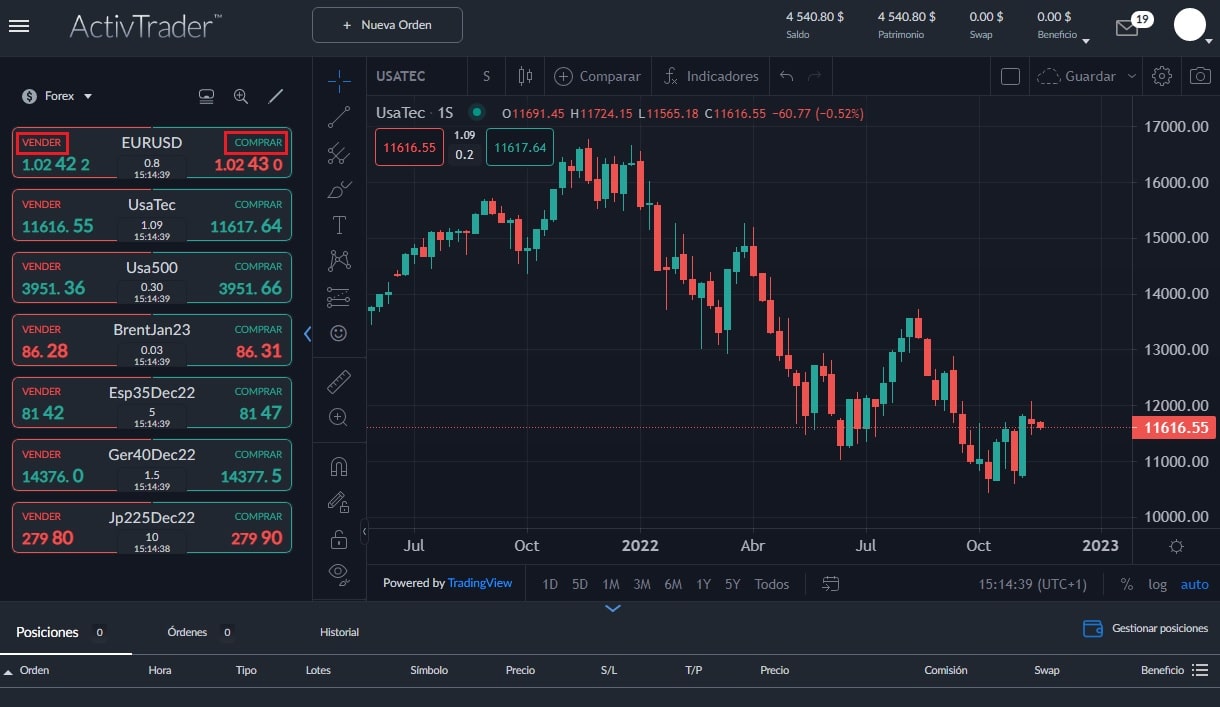Take a chart snapshot with the camera icon
This screenshot has width=1220, height=707.
pos(1199,75)
